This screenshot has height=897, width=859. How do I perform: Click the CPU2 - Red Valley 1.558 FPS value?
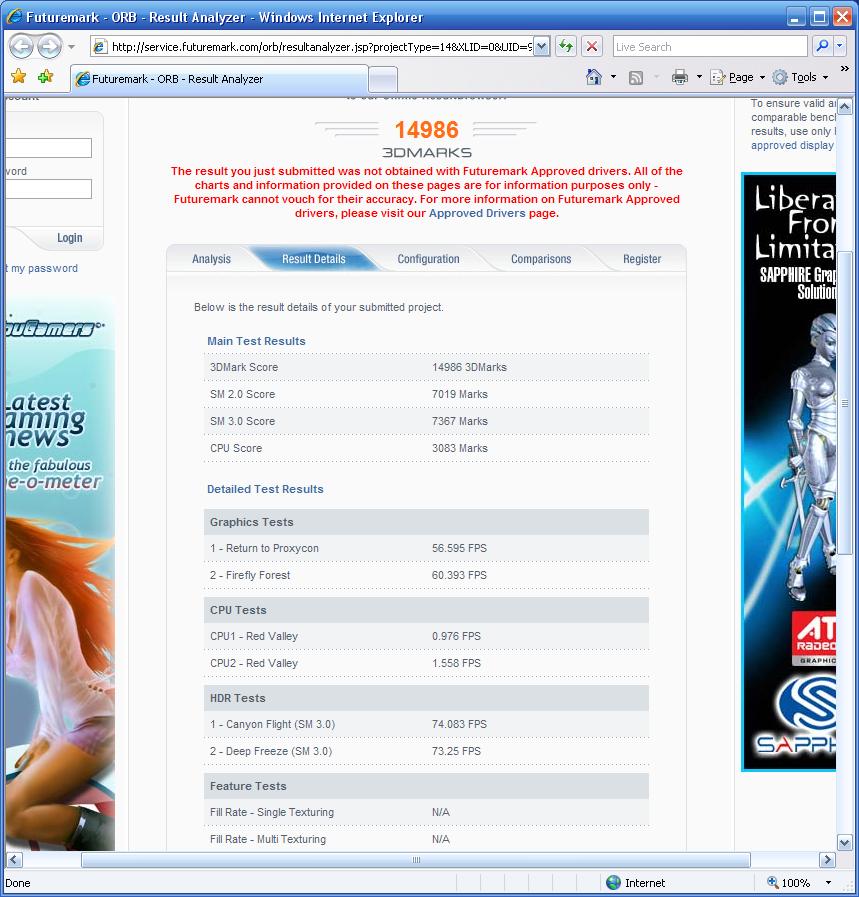pos(456,663)
